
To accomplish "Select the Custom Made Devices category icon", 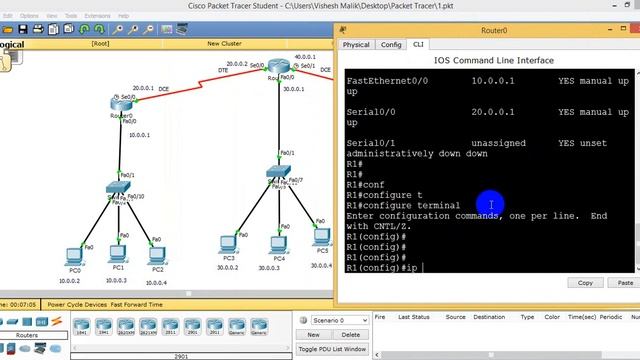I will 40,349.
